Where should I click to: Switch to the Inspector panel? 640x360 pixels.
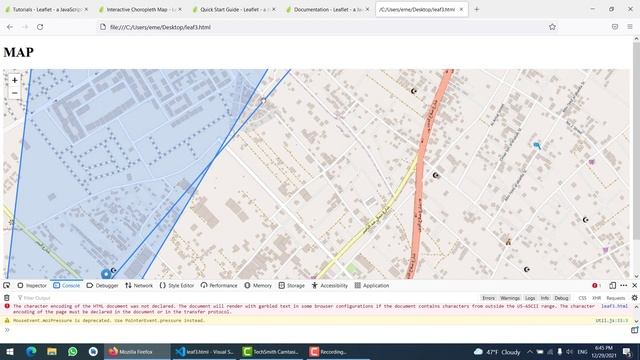coord(32,285)
